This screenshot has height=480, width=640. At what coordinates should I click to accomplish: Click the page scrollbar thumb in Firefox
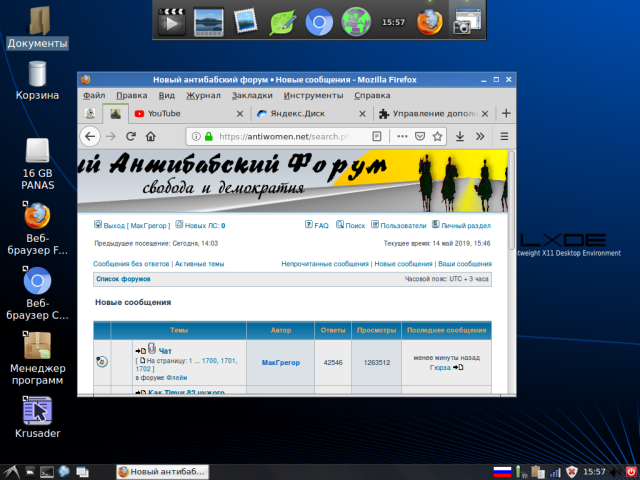[x=512, y=200]
